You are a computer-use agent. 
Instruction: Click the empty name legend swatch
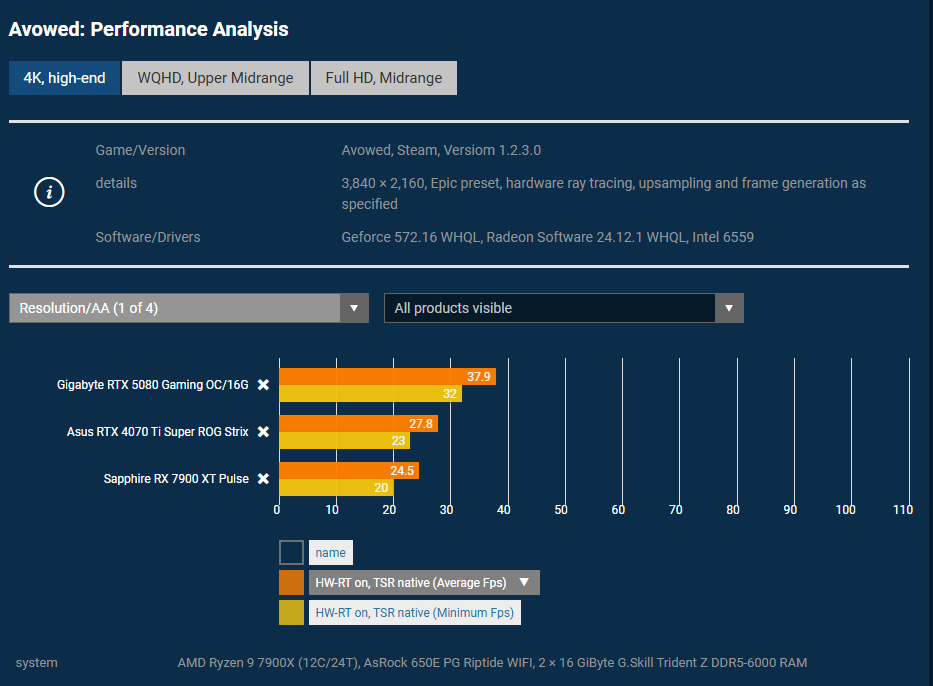click(x=292, y=553)
